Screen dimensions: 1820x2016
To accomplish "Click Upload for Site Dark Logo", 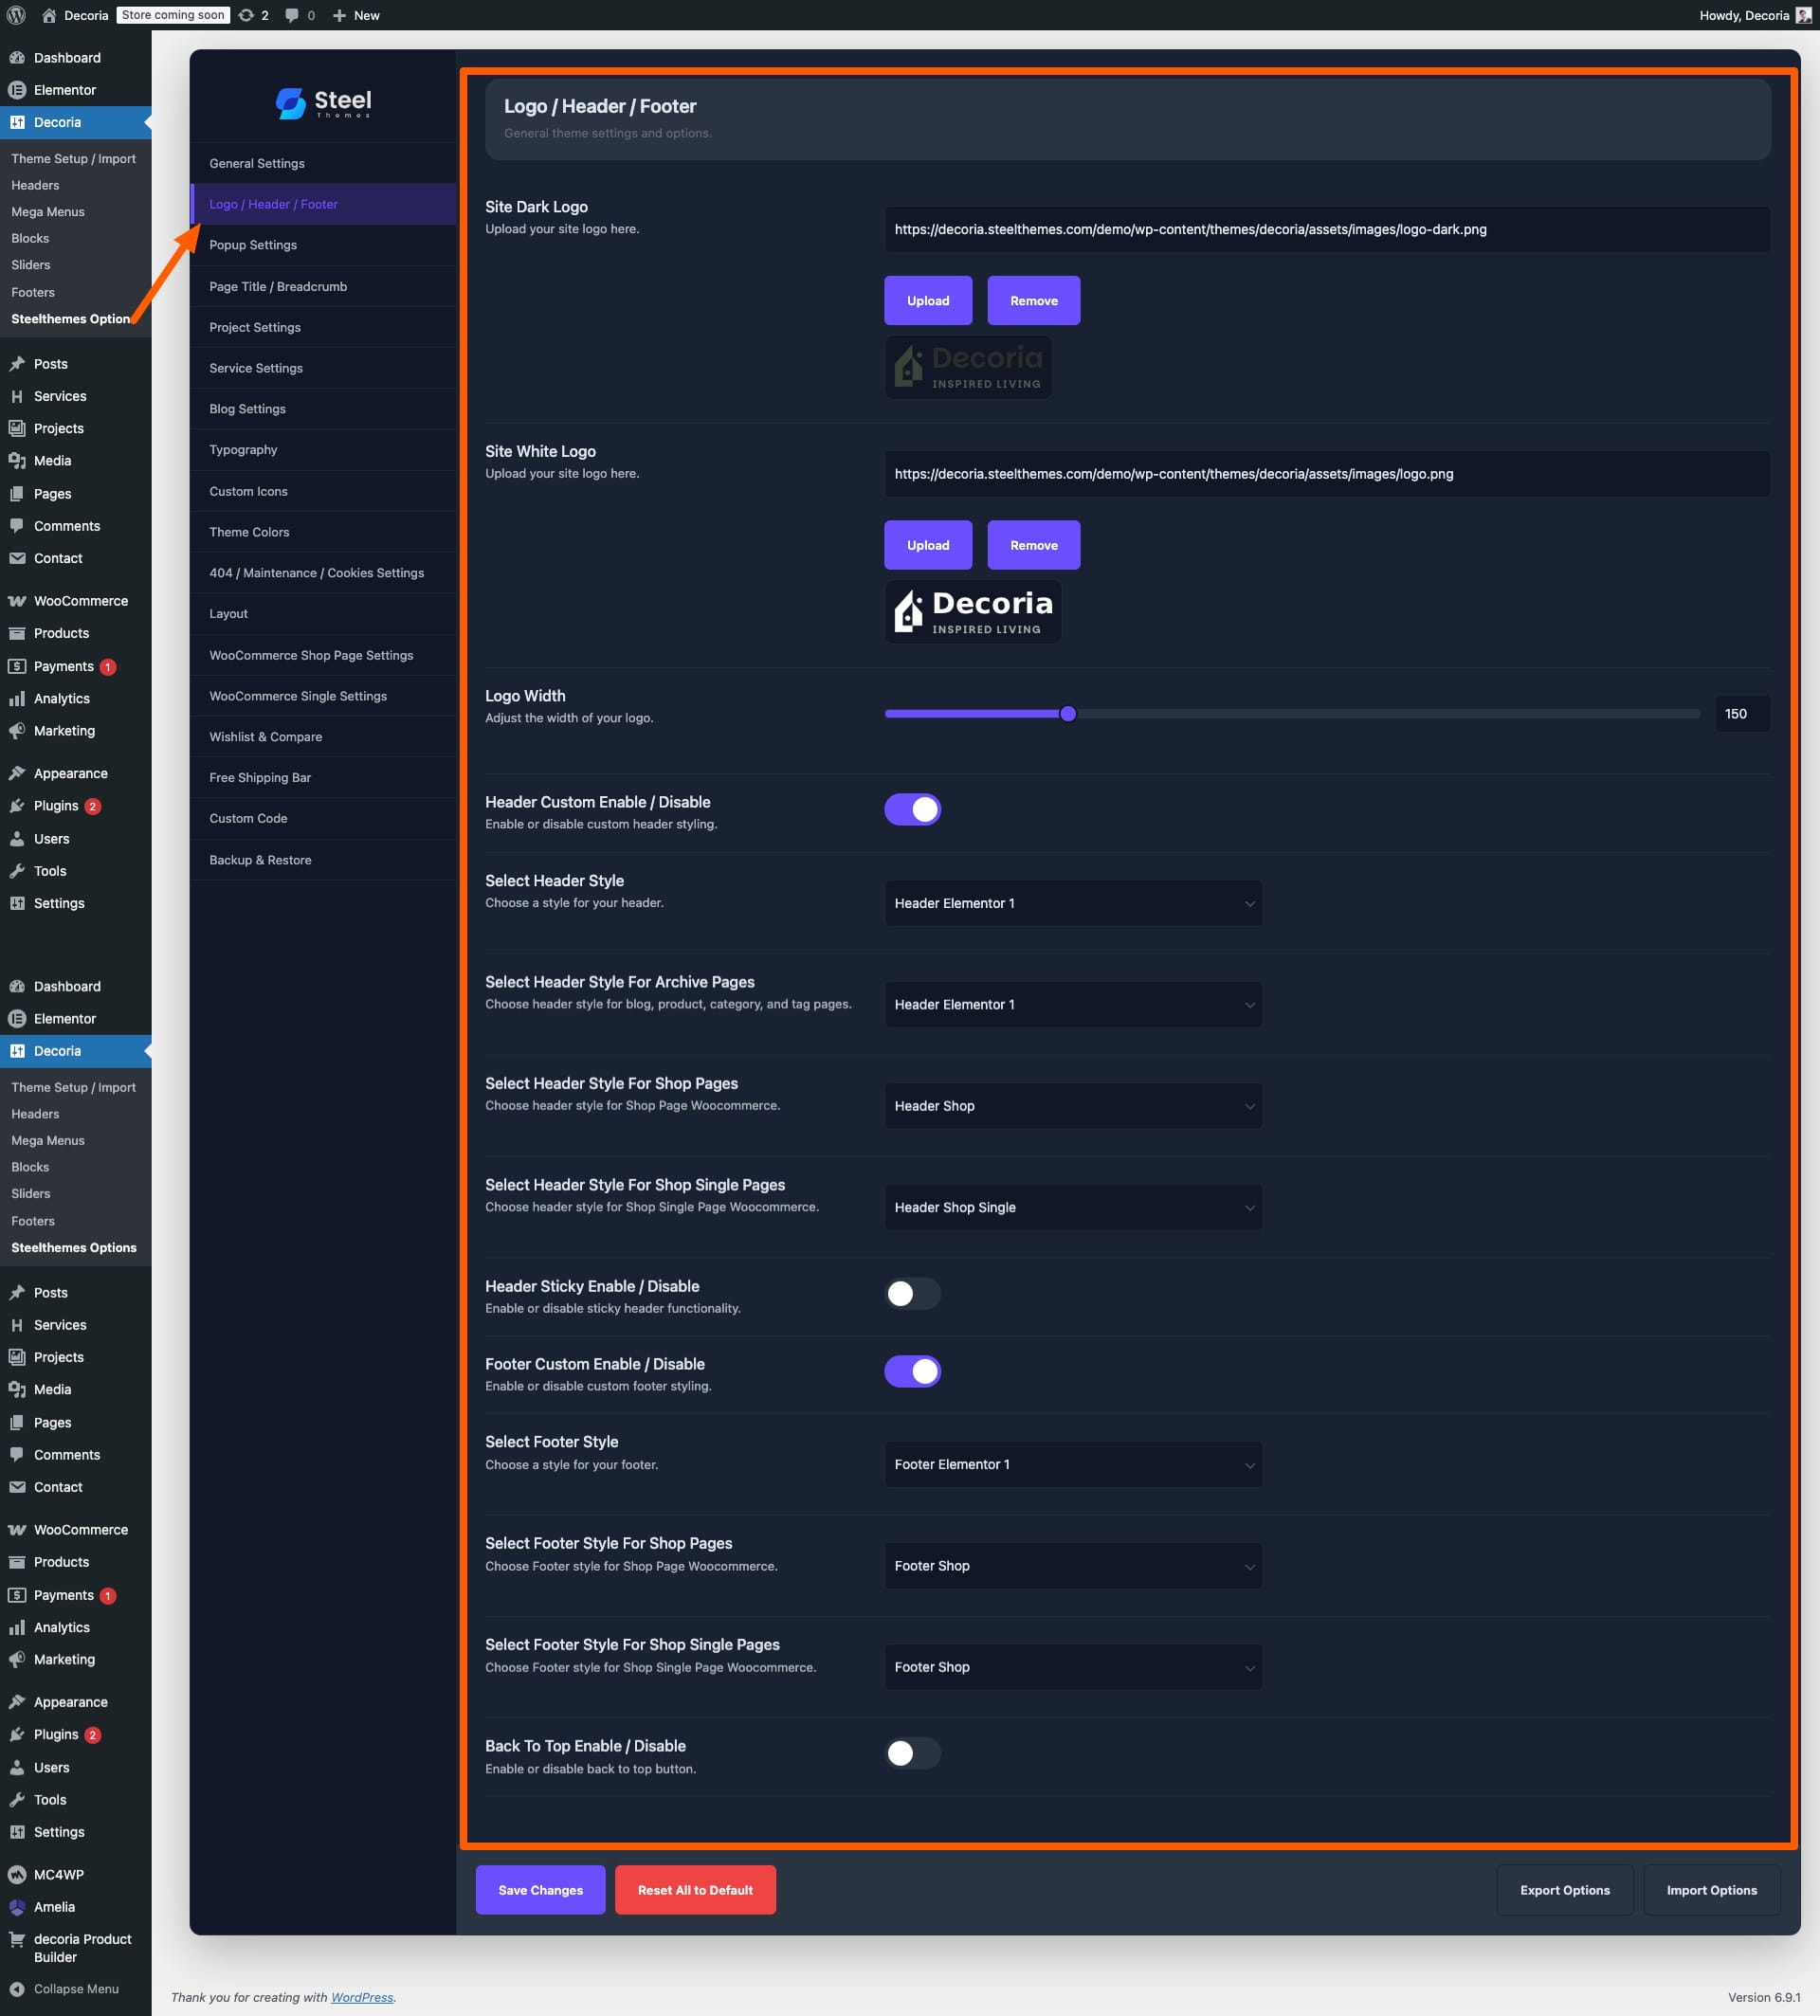I will (x=928, y=300).
